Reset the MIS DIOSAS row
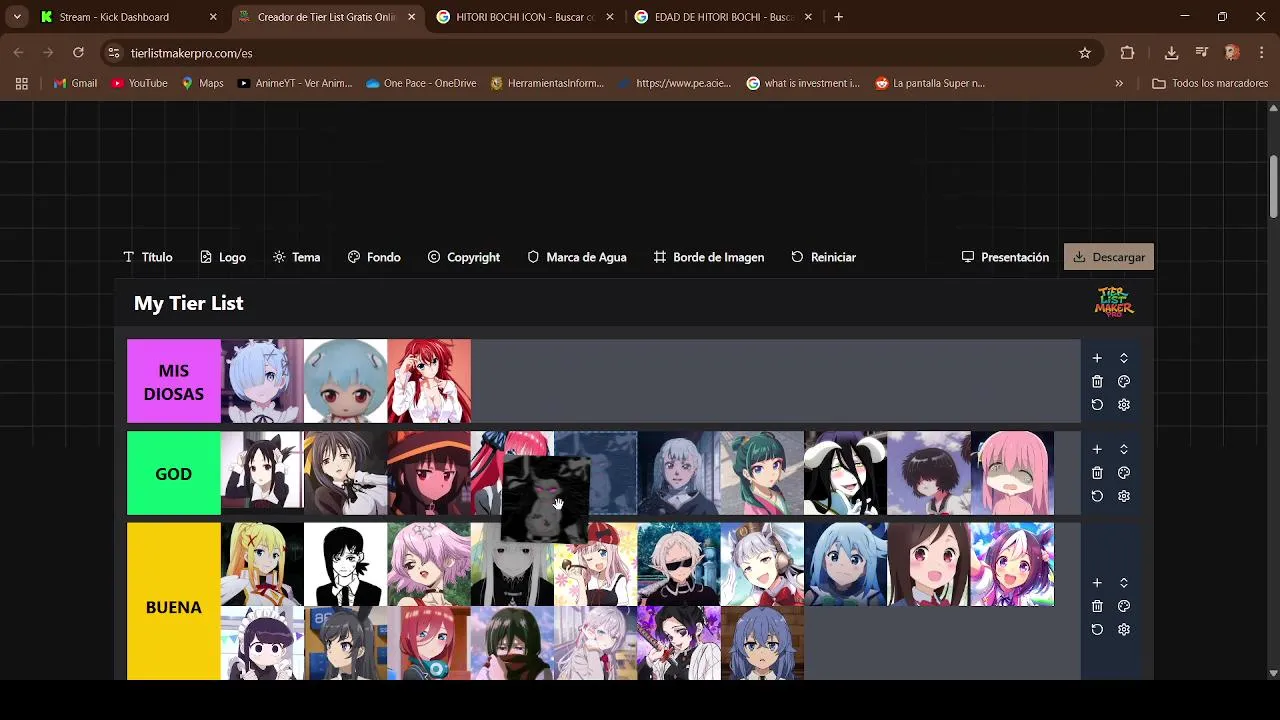This screenshot has width=1280, height=720. 1097,405
